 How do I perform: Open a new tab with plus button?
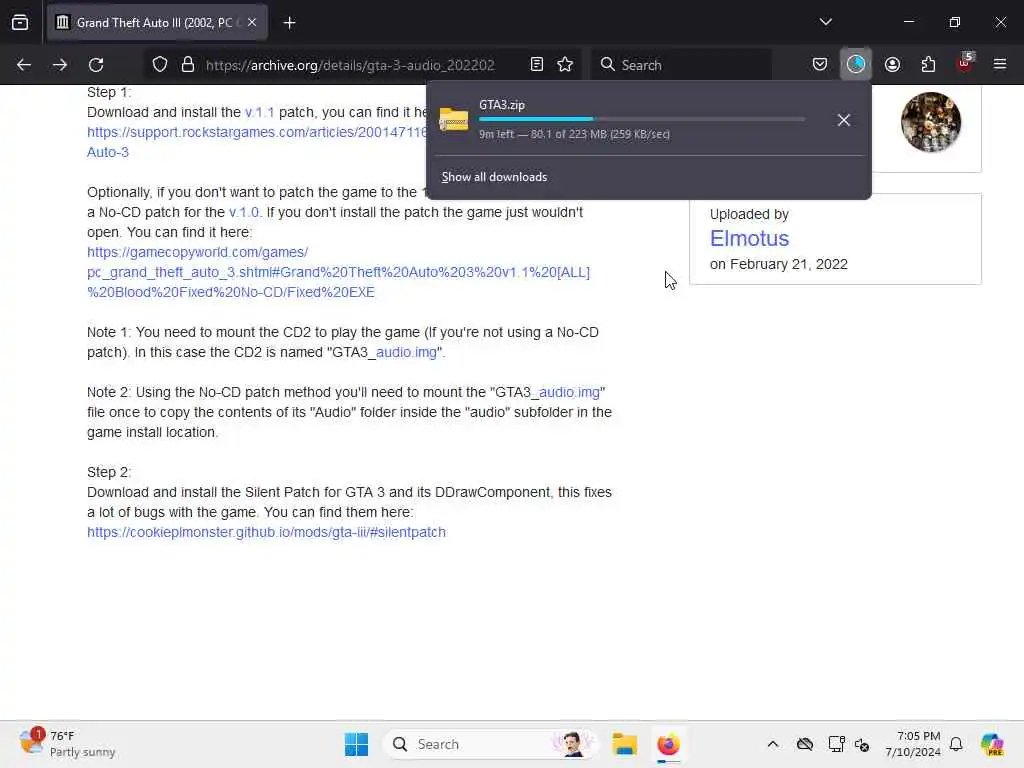point(289,23)
